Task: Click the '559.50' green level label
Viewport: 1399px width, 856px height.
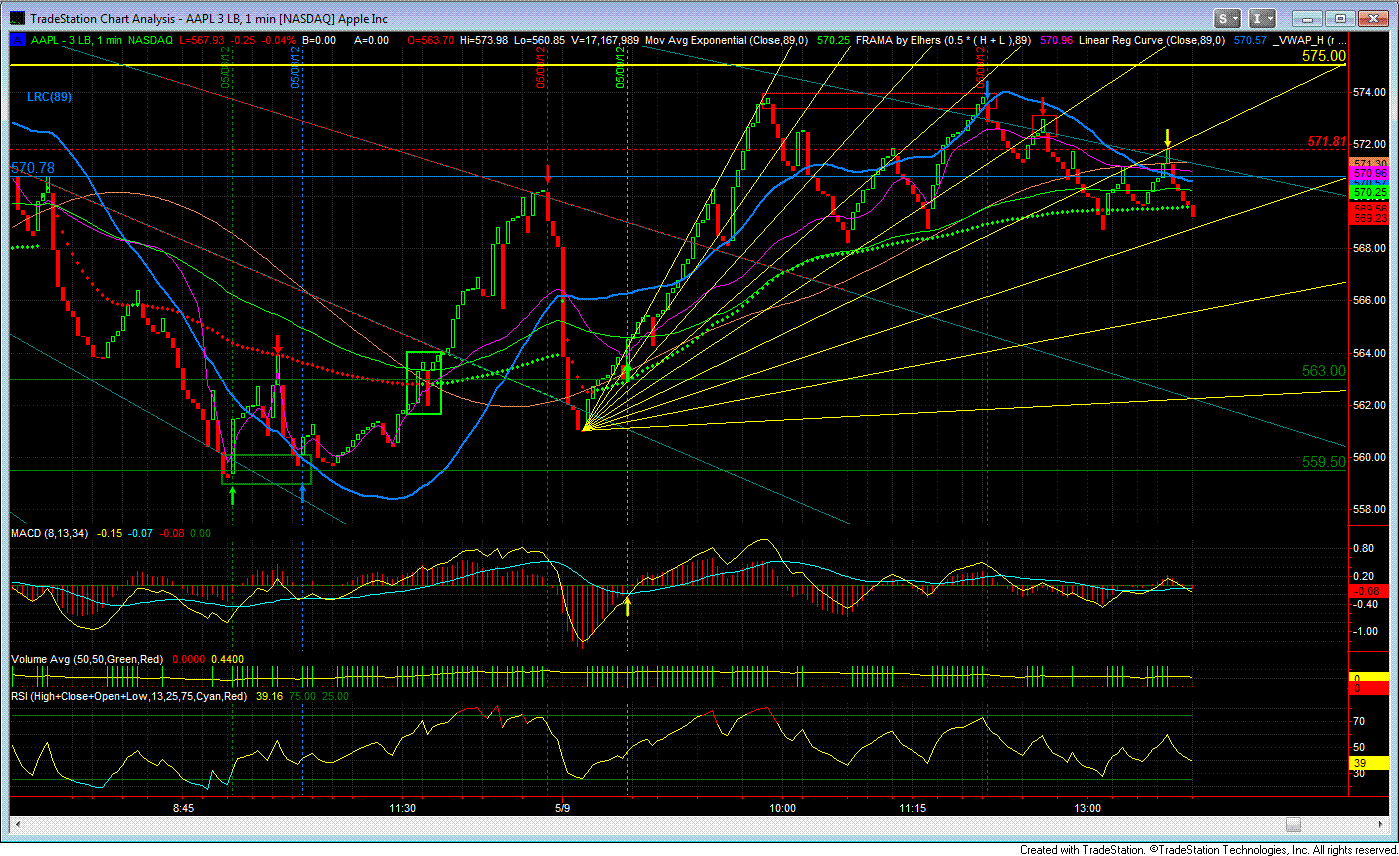Action: 1323,462
